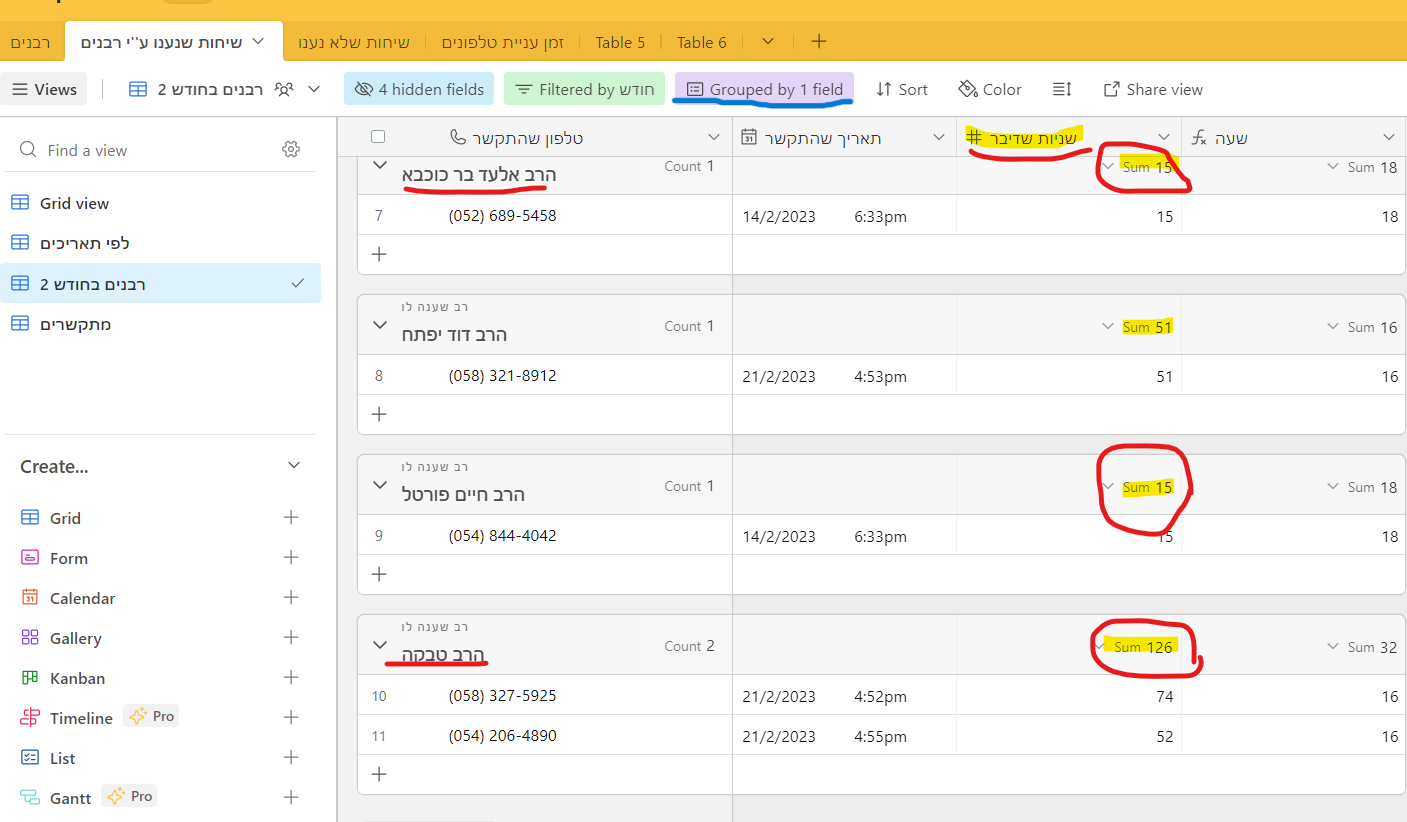The image size is (1407, 822).
Task: Add a new Kanban view with plus
Action: pyautogui.click(x=291, y=677)
